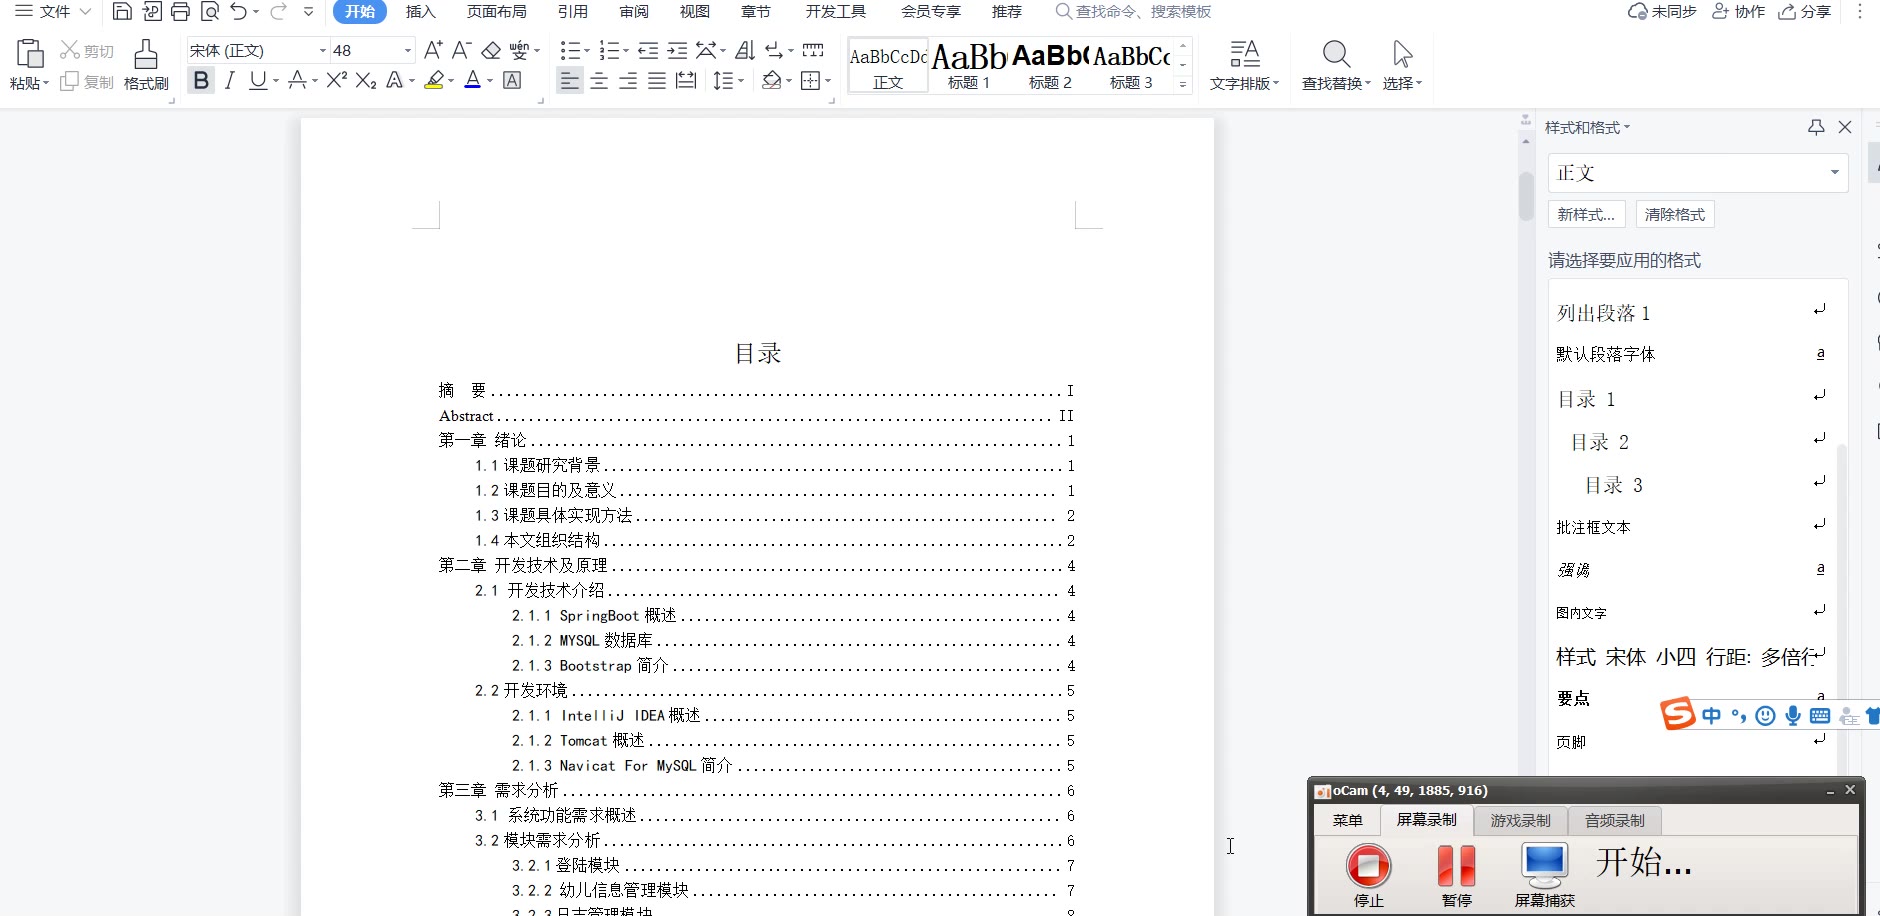Center-align the paragraph
The image size is (1880, 916).
599,81
